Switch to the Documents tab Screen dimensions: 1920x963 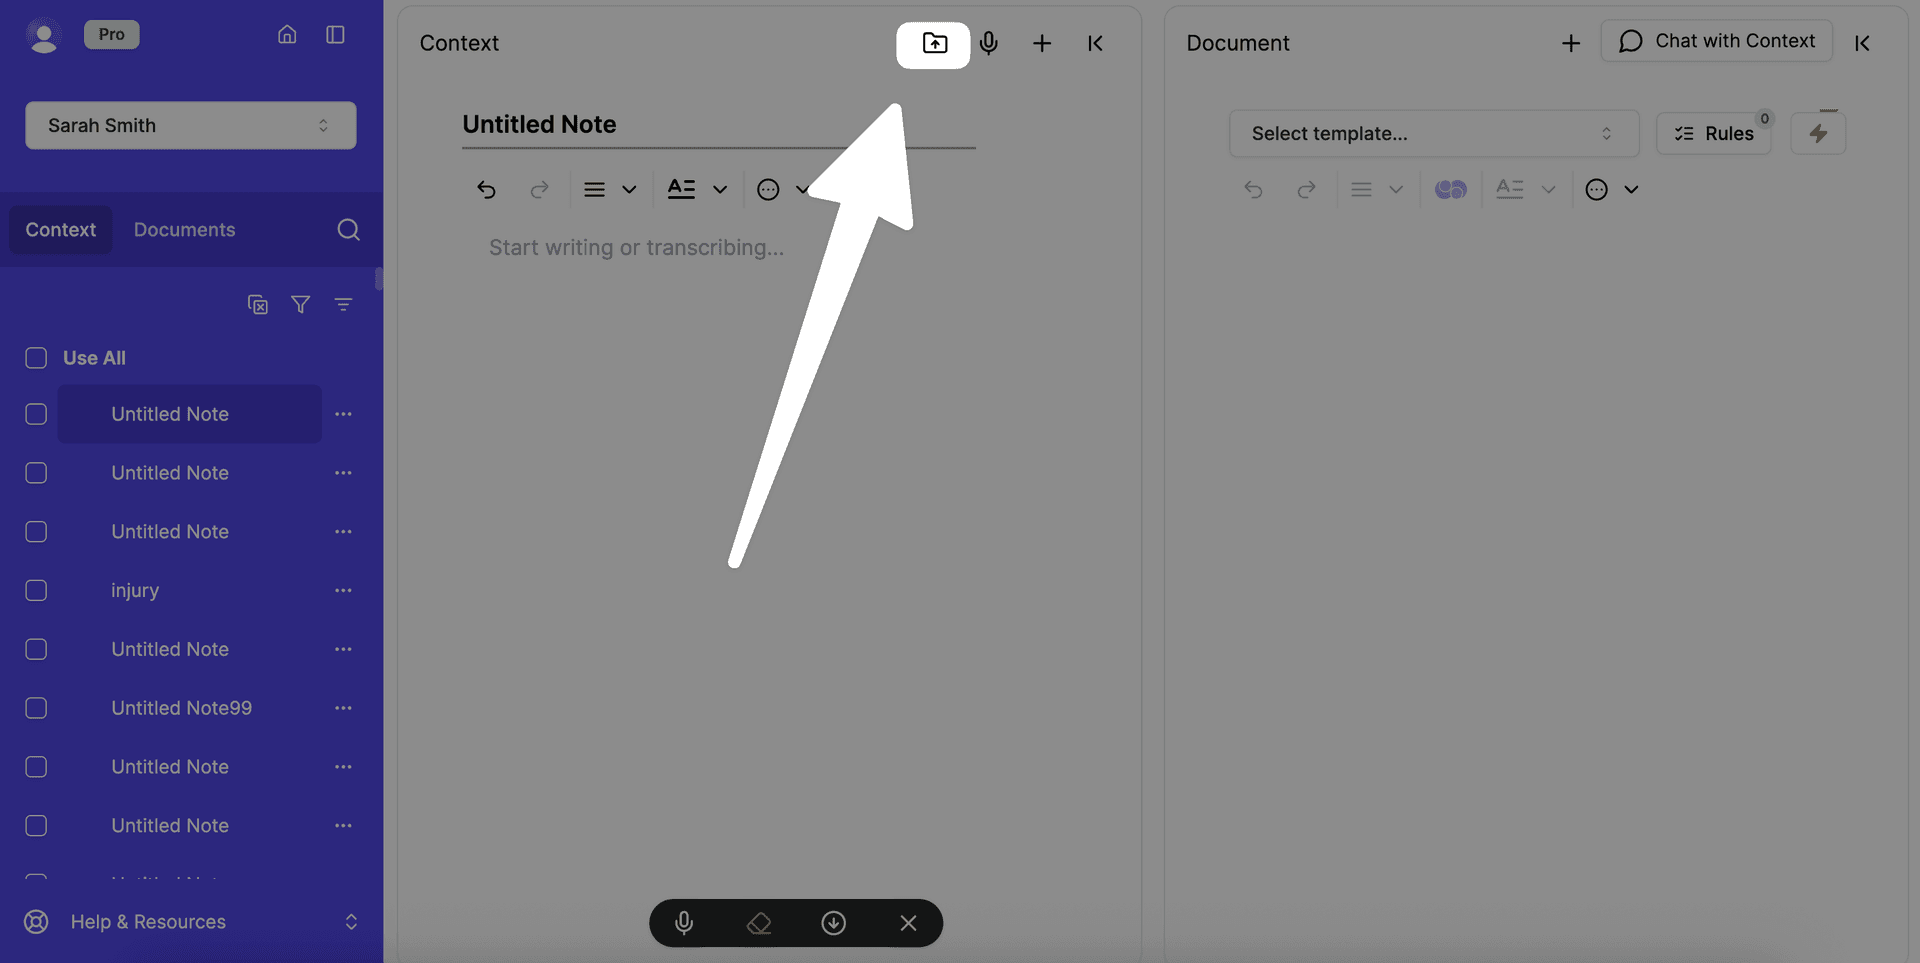click(x=184, y=229)
